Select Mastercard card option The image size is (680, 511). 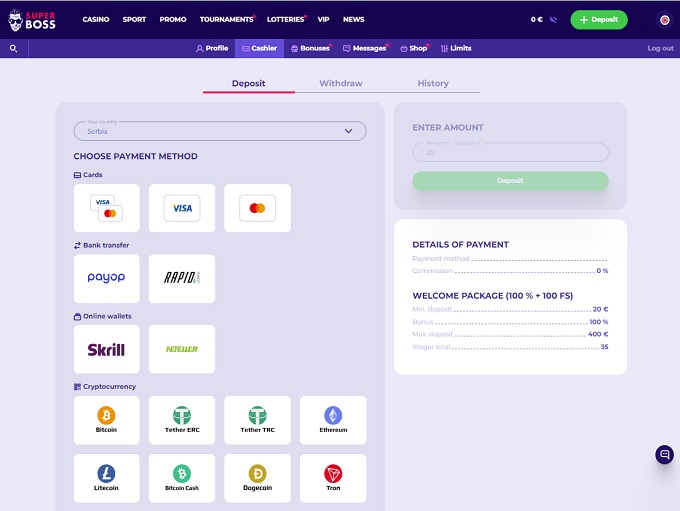click(x=257, y=208)
